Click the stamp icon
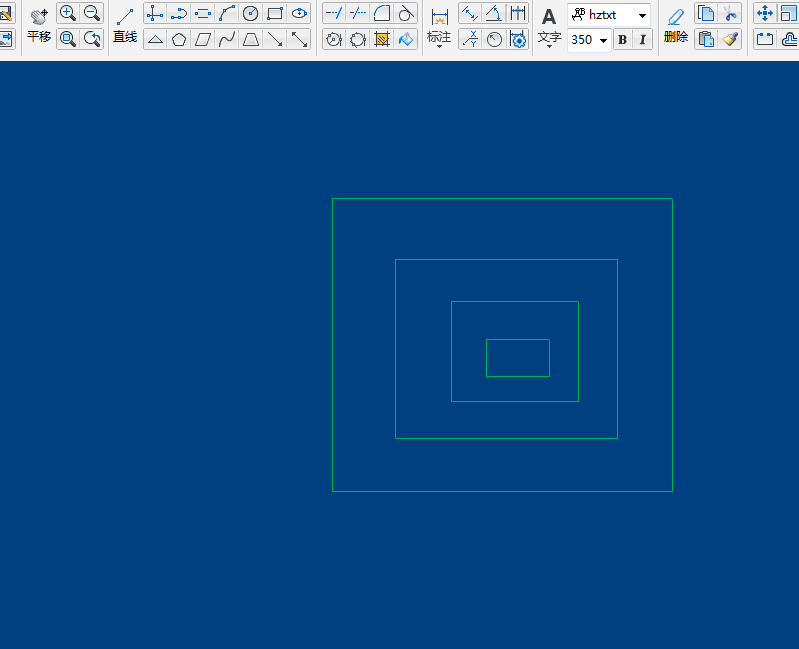The image size is (799, 649). [x=788, y=39]
